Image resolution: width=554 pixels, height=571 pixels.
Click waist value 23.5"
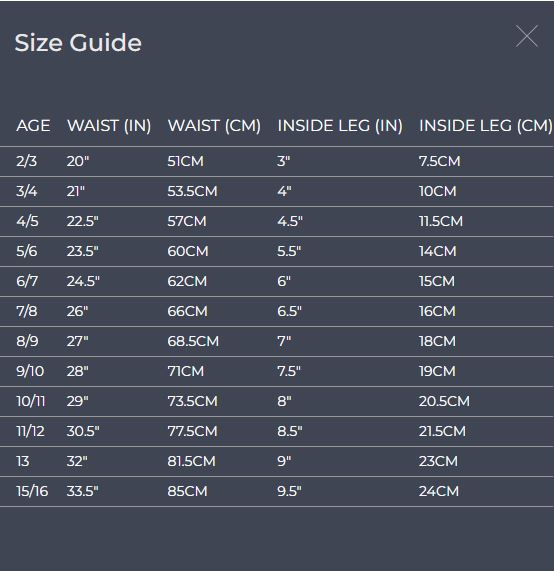click(83, 251)
